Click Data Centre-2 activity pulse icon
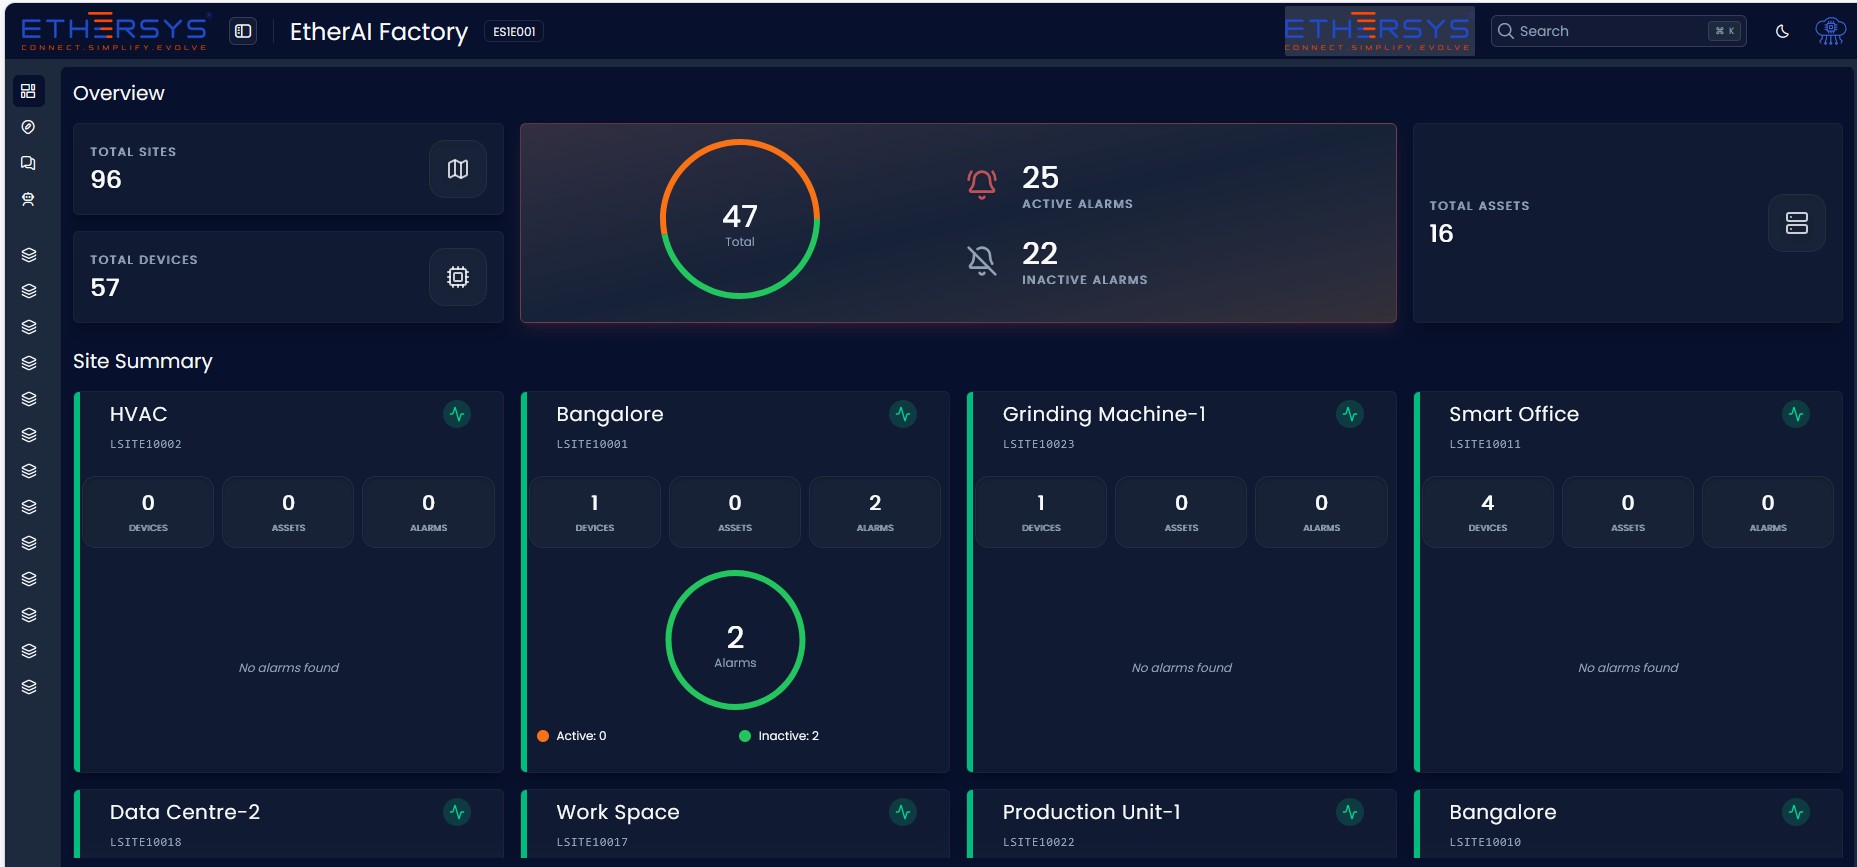Viewport: 1857px width, 867px height. 457,812
